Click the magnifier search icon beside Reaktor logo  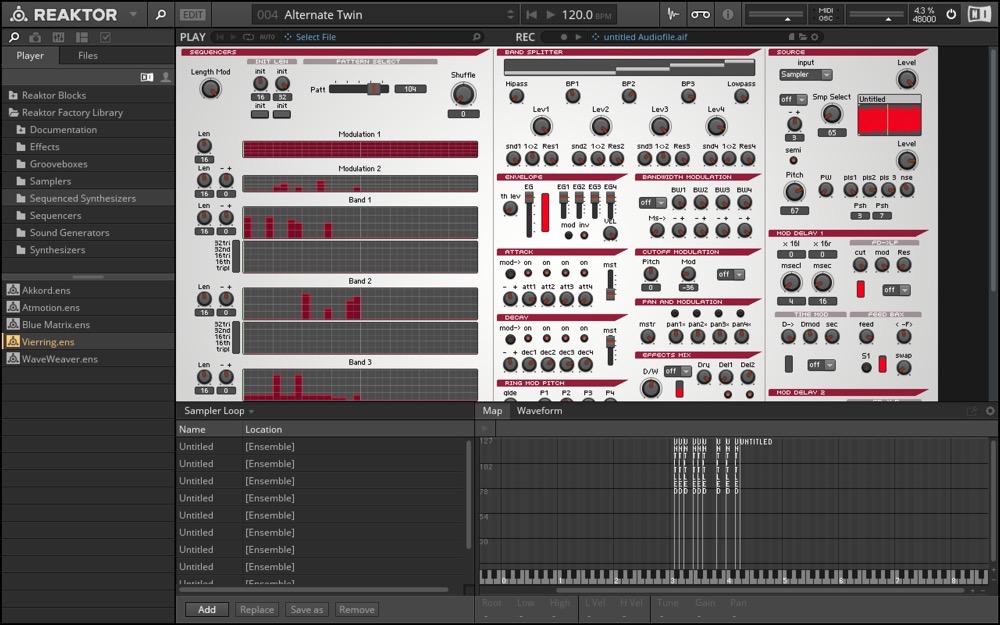(161, 14)
